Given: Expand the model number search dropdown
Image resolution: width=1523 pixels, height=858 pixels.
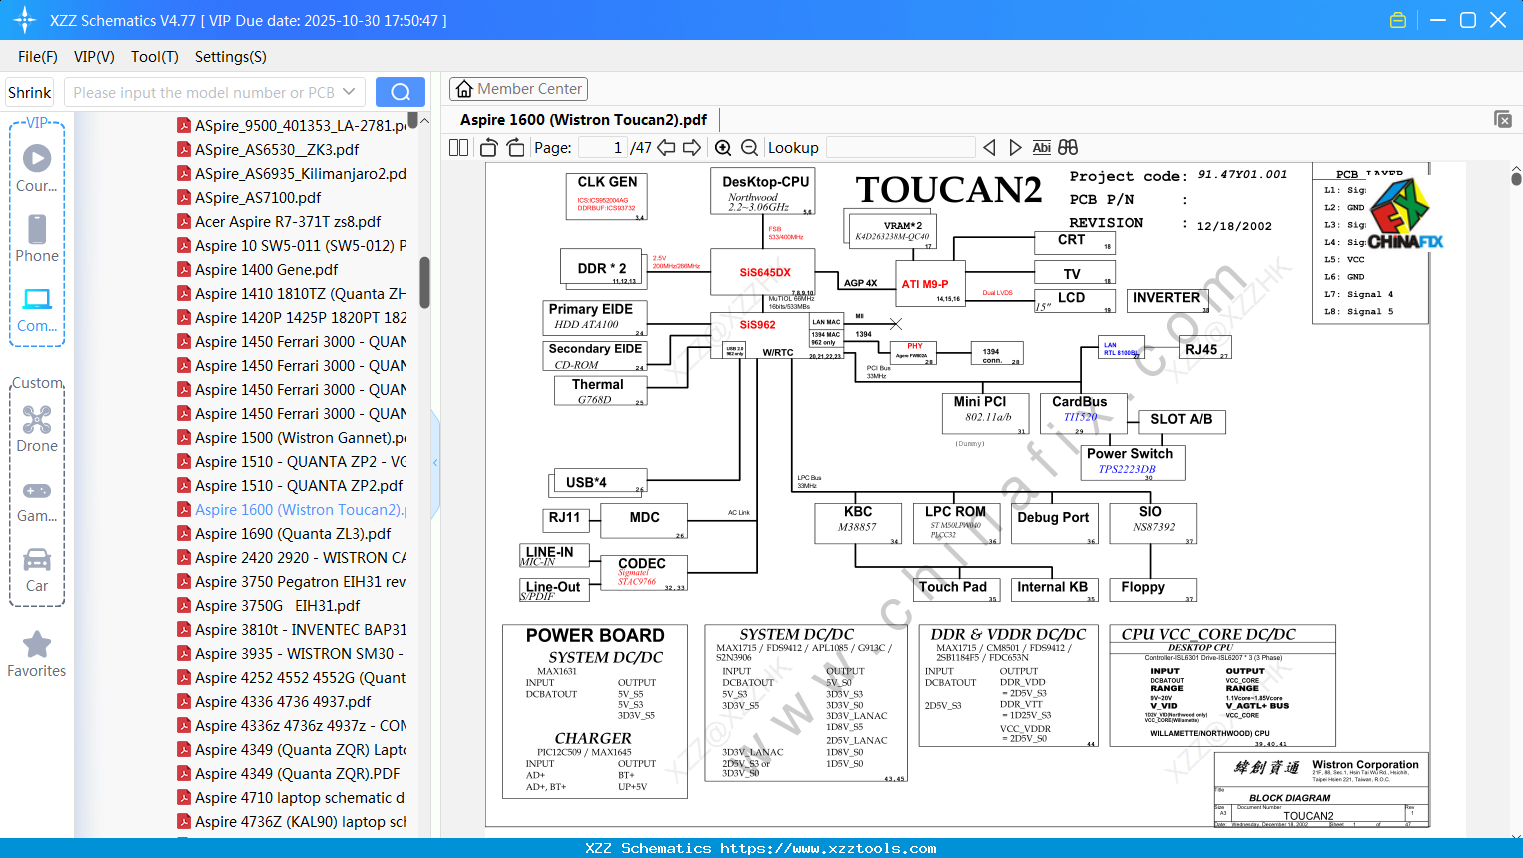Looking at the screenshot, I should click(x=349, y=92).
